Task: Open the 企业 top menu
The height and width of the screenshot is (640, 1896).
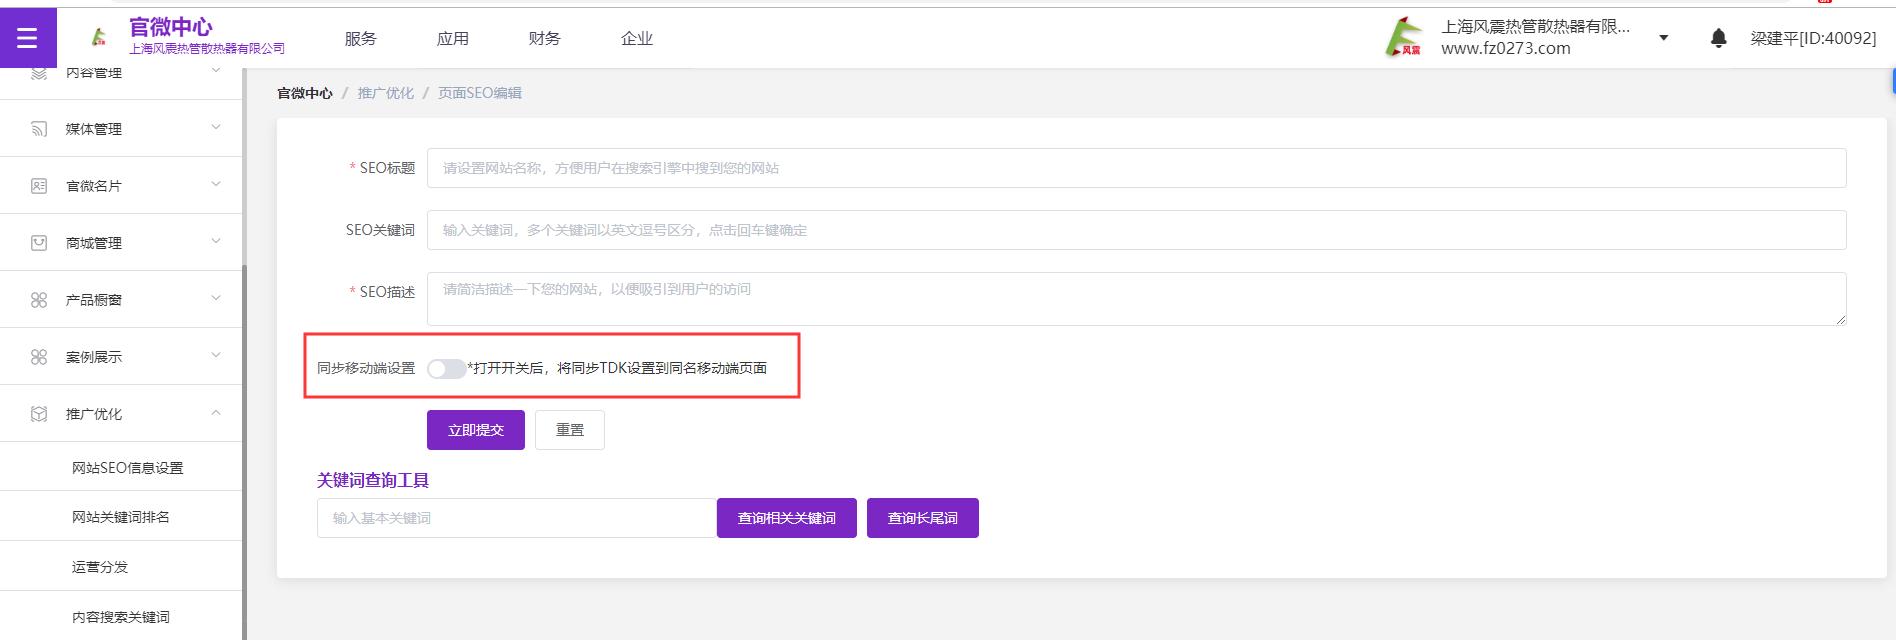Action: tap(637, 38)
